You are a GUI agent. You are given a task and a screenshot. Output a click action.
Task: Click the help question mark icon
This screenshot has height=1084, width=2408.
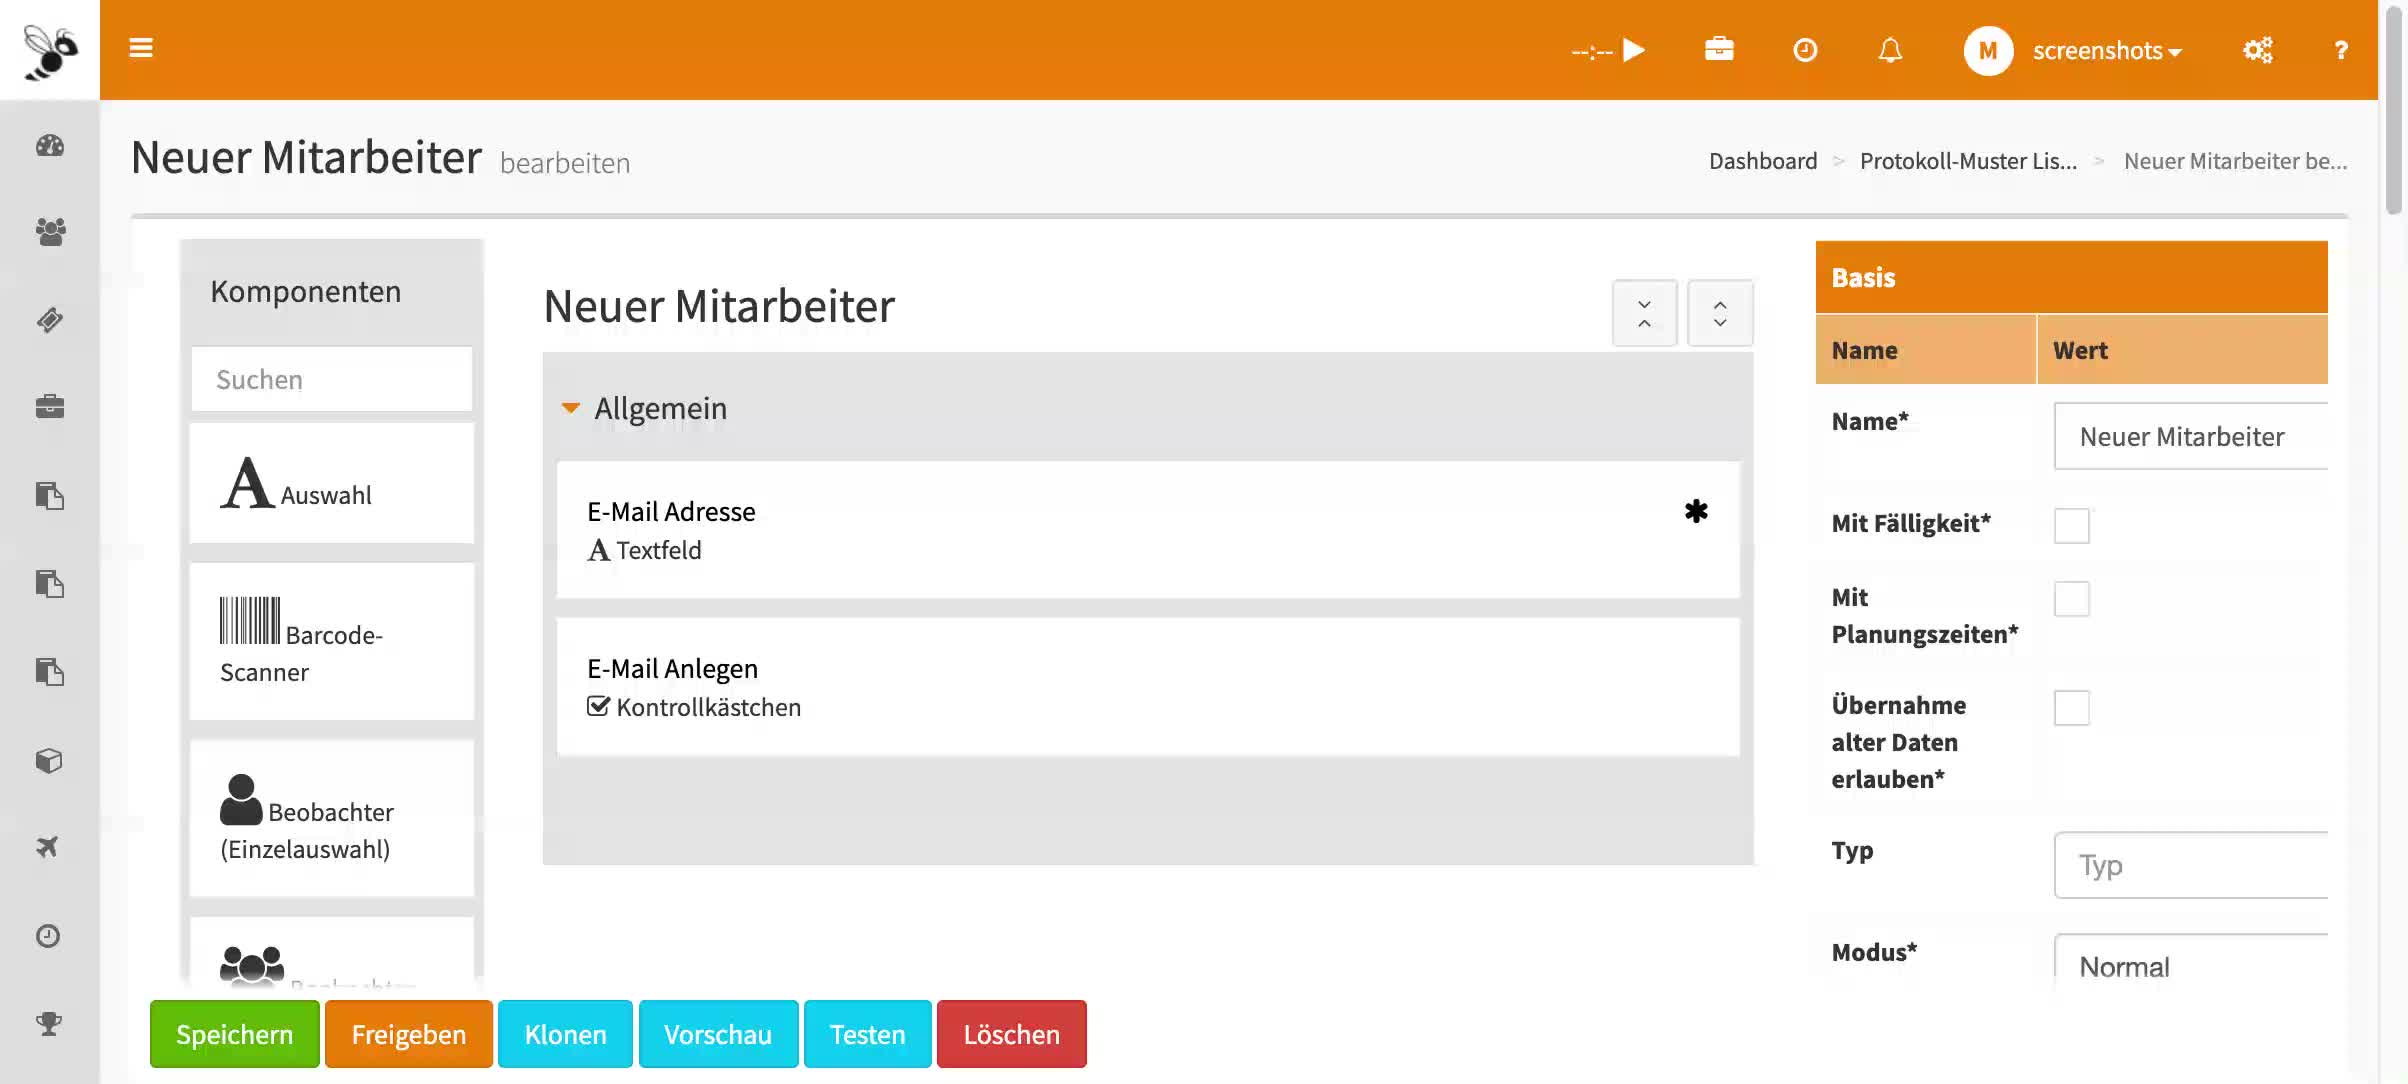pyautogui.click(x=2340, y=50)
